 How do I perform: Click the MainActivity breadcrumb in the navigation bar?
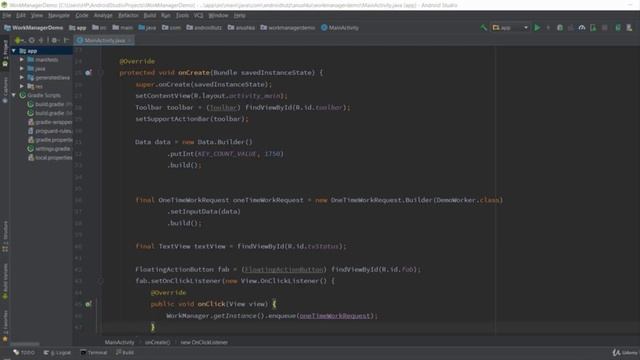click(340, 28)
